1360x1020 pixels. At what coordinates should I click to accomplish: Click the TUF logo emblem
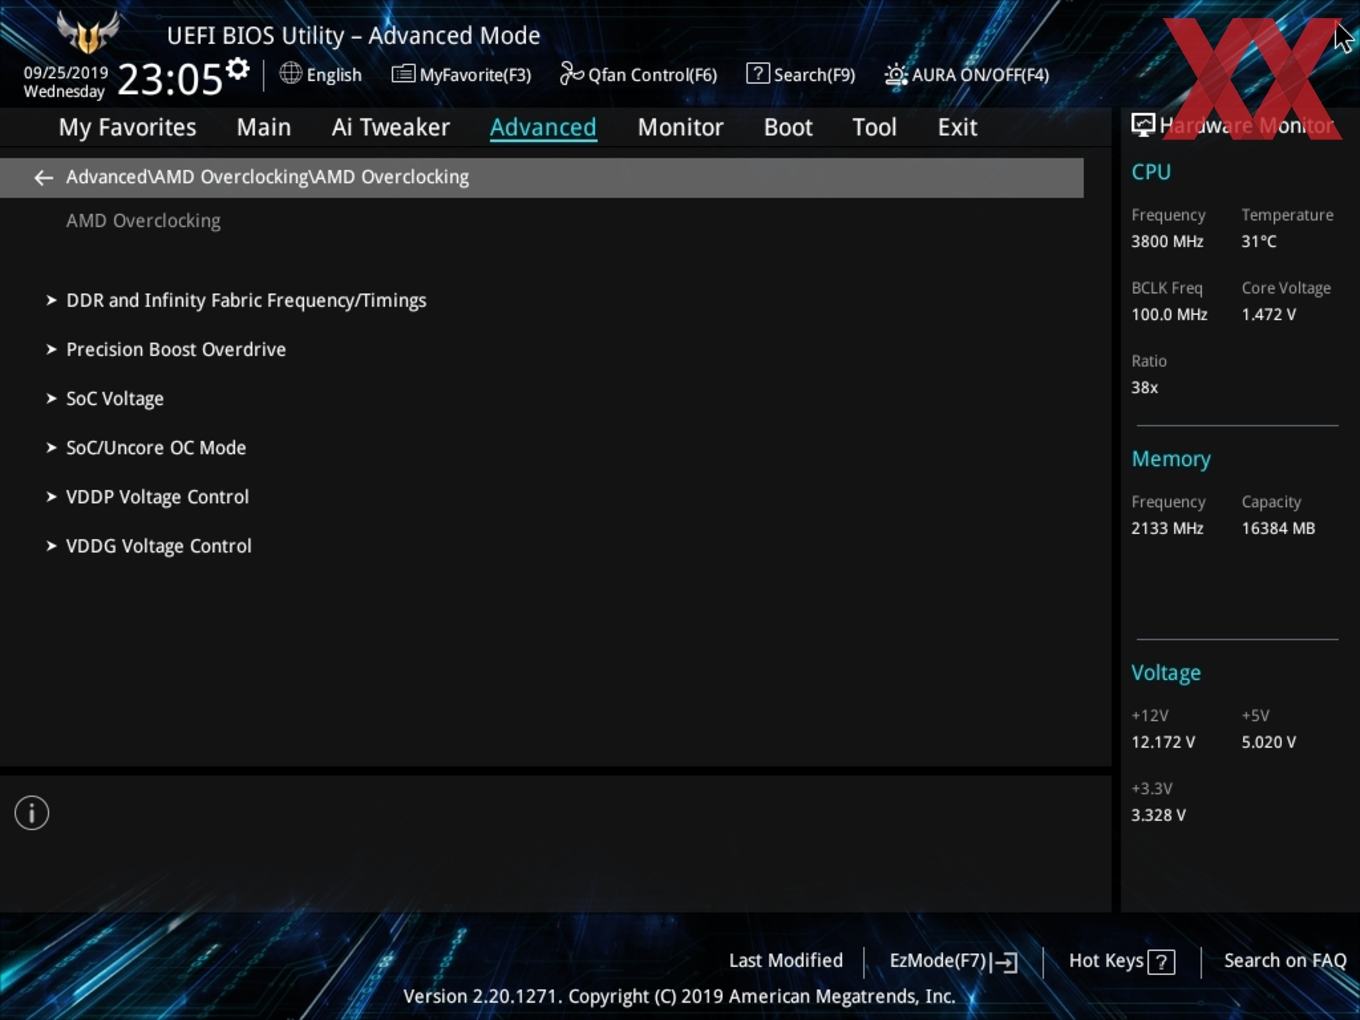coord(88,32)
